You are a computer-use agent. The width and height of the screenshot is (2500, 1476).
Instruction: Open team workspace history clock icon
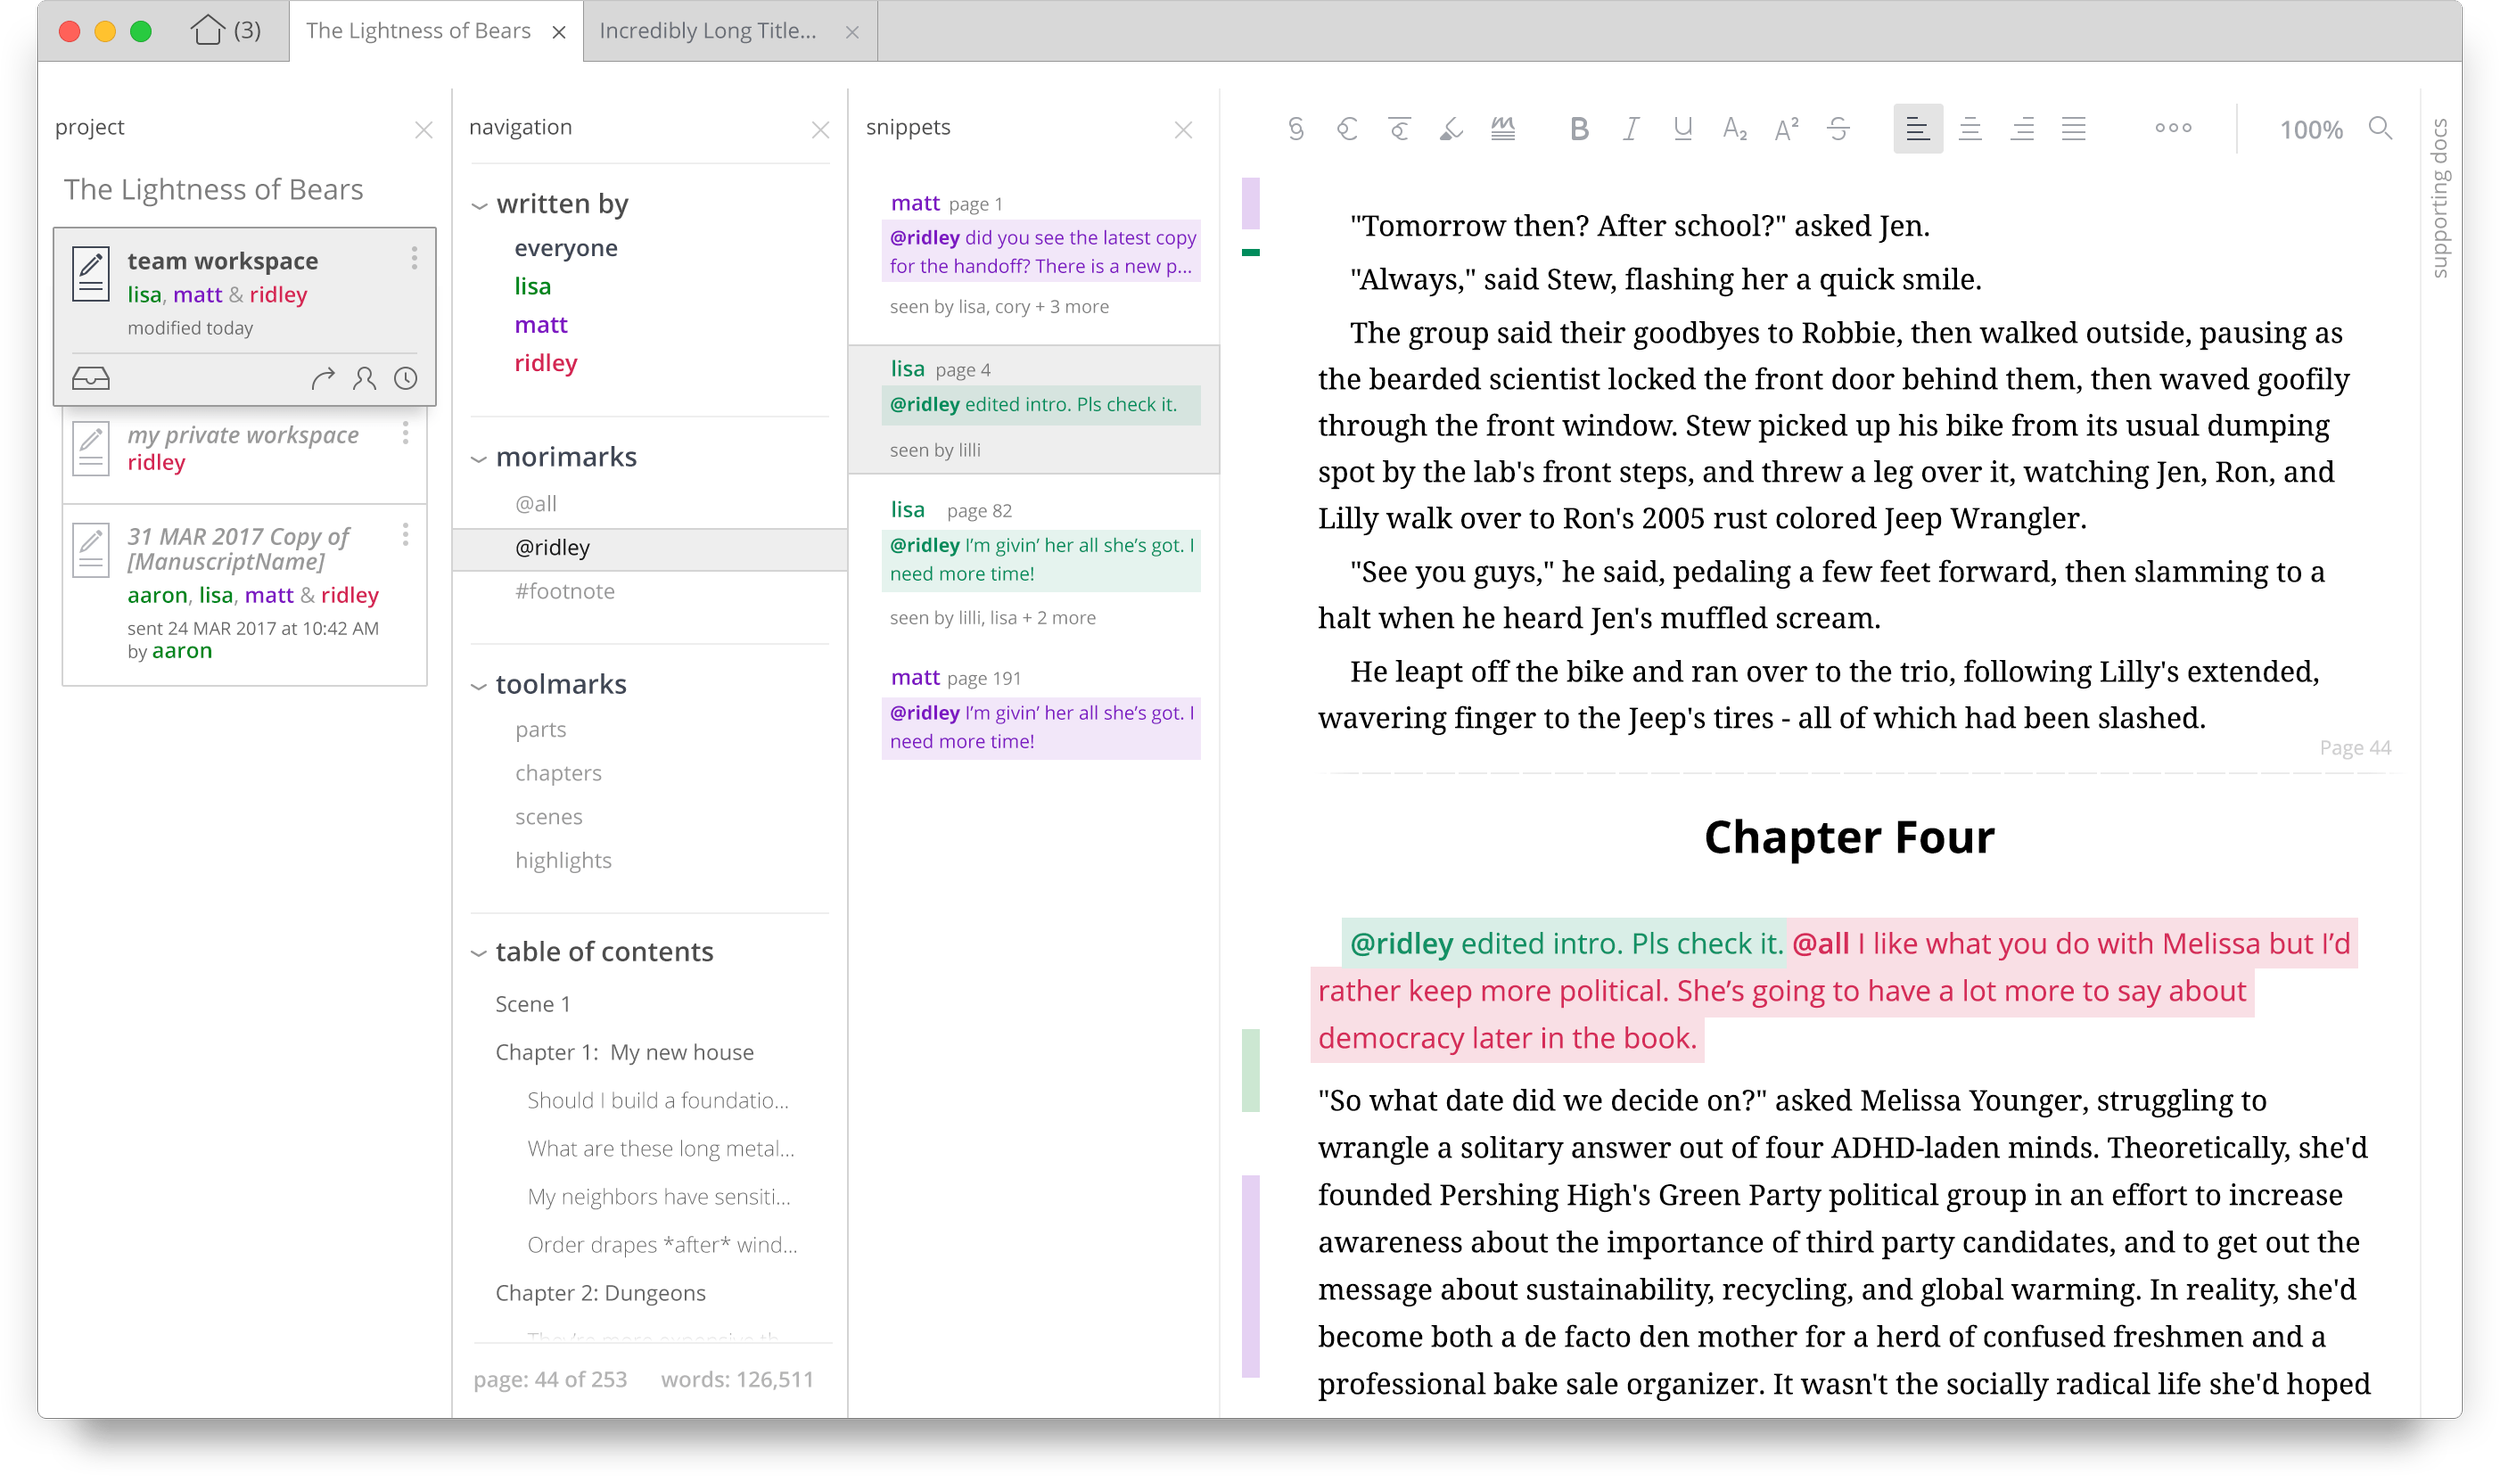coord(406,379)
